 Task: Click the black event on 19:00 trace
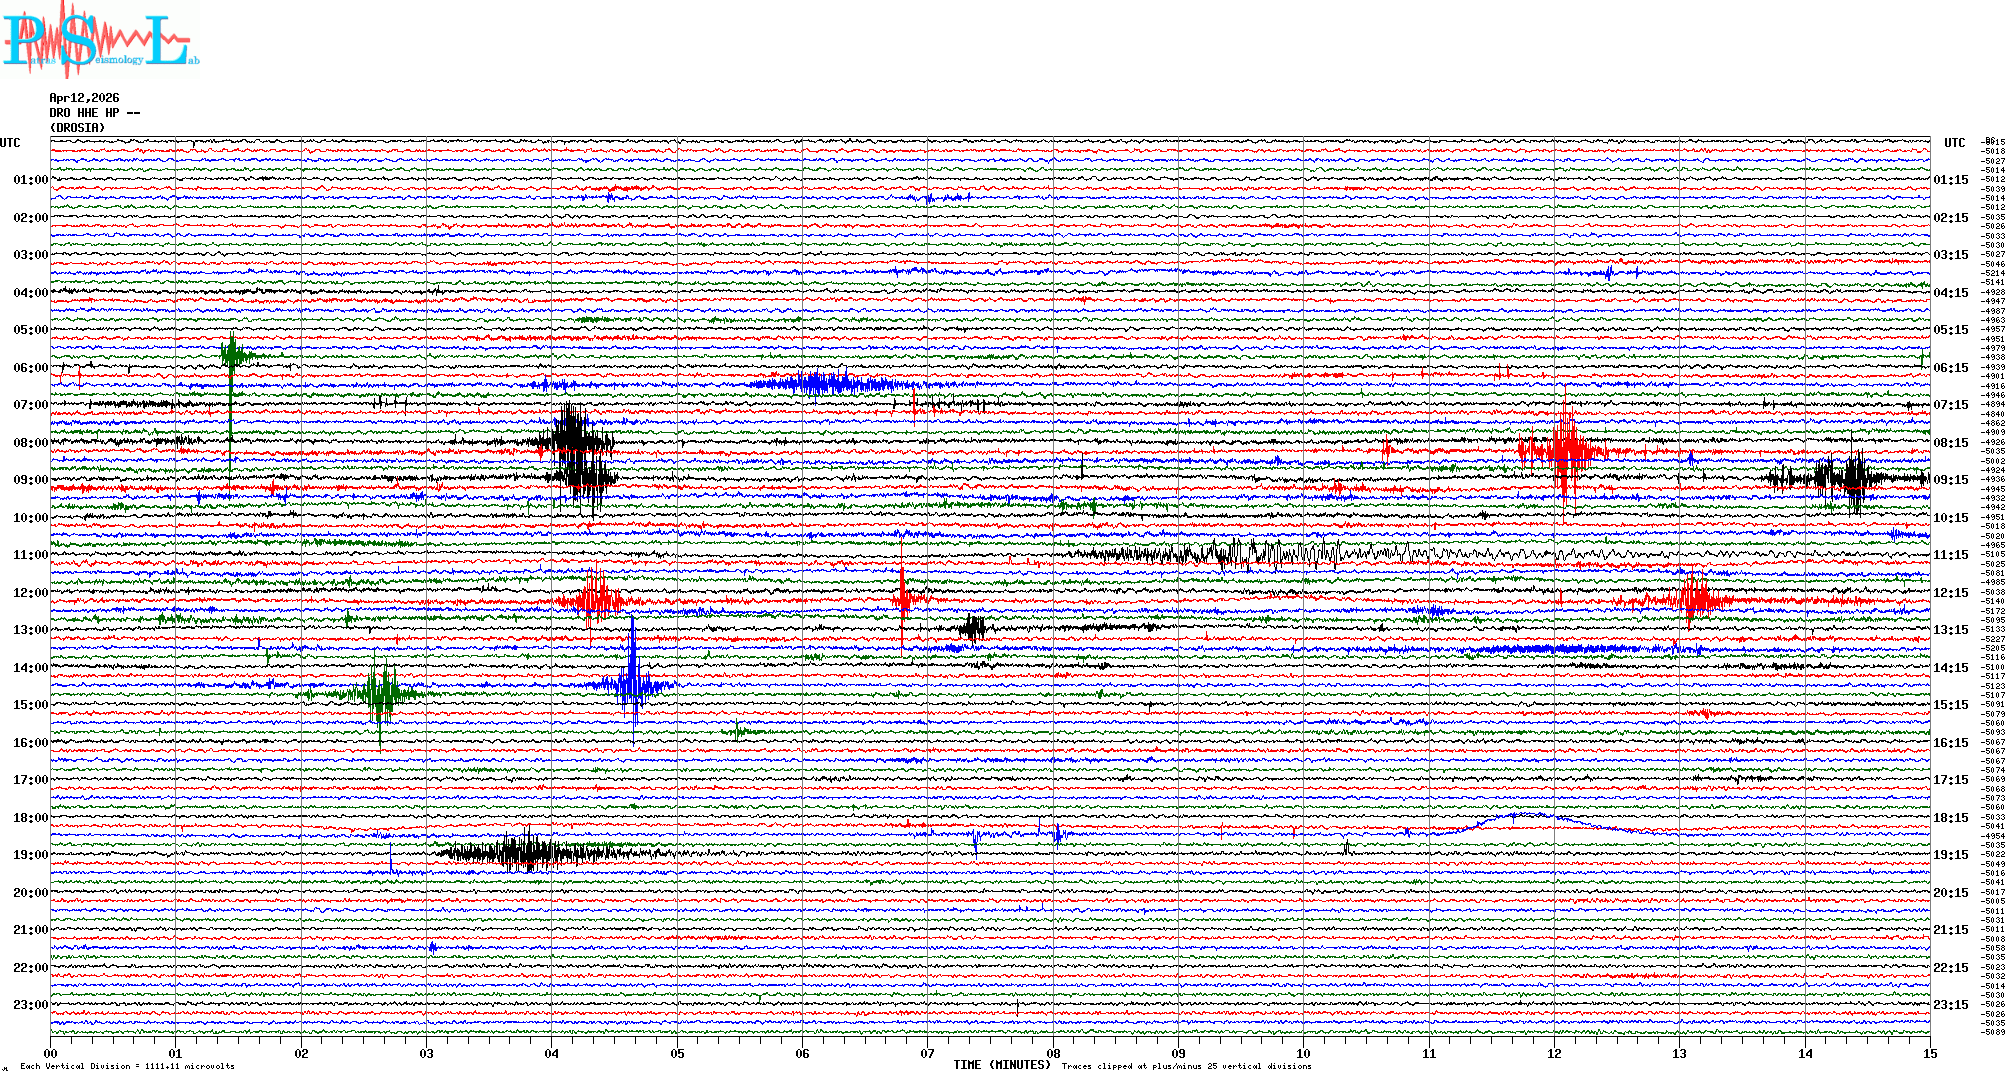click(525, 853)
